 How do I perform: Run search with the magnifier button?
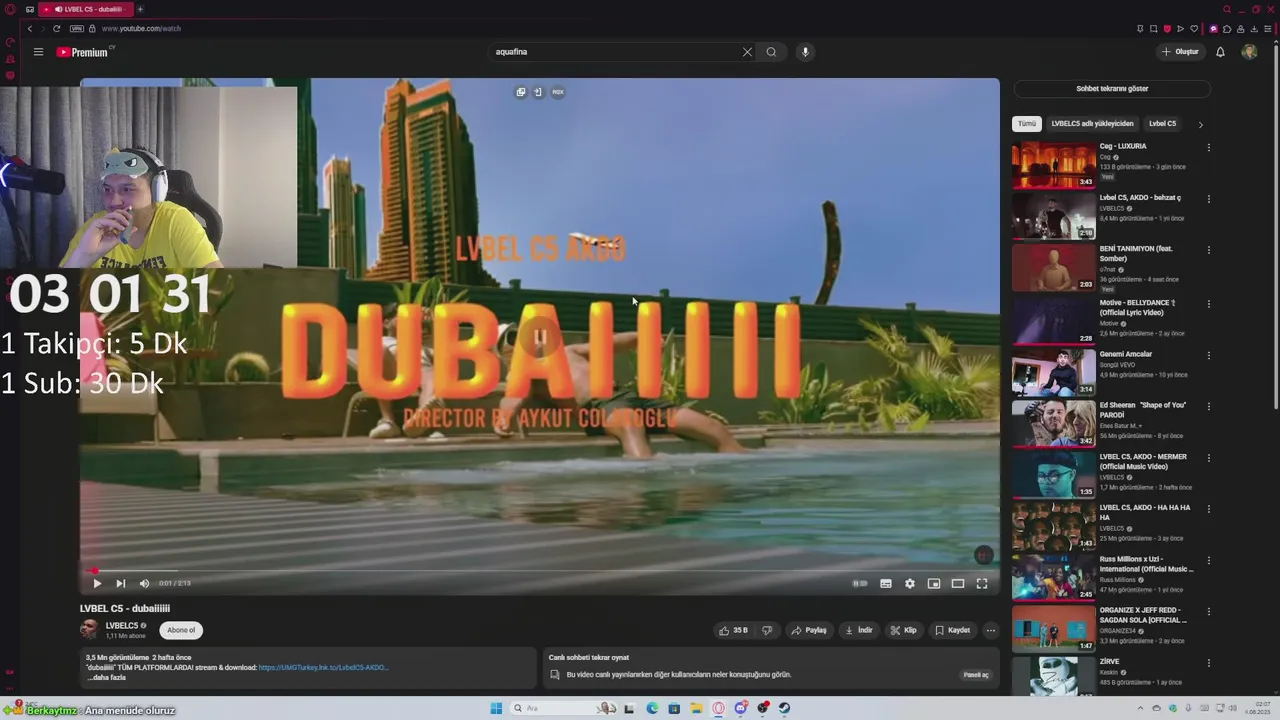(771, 52)
